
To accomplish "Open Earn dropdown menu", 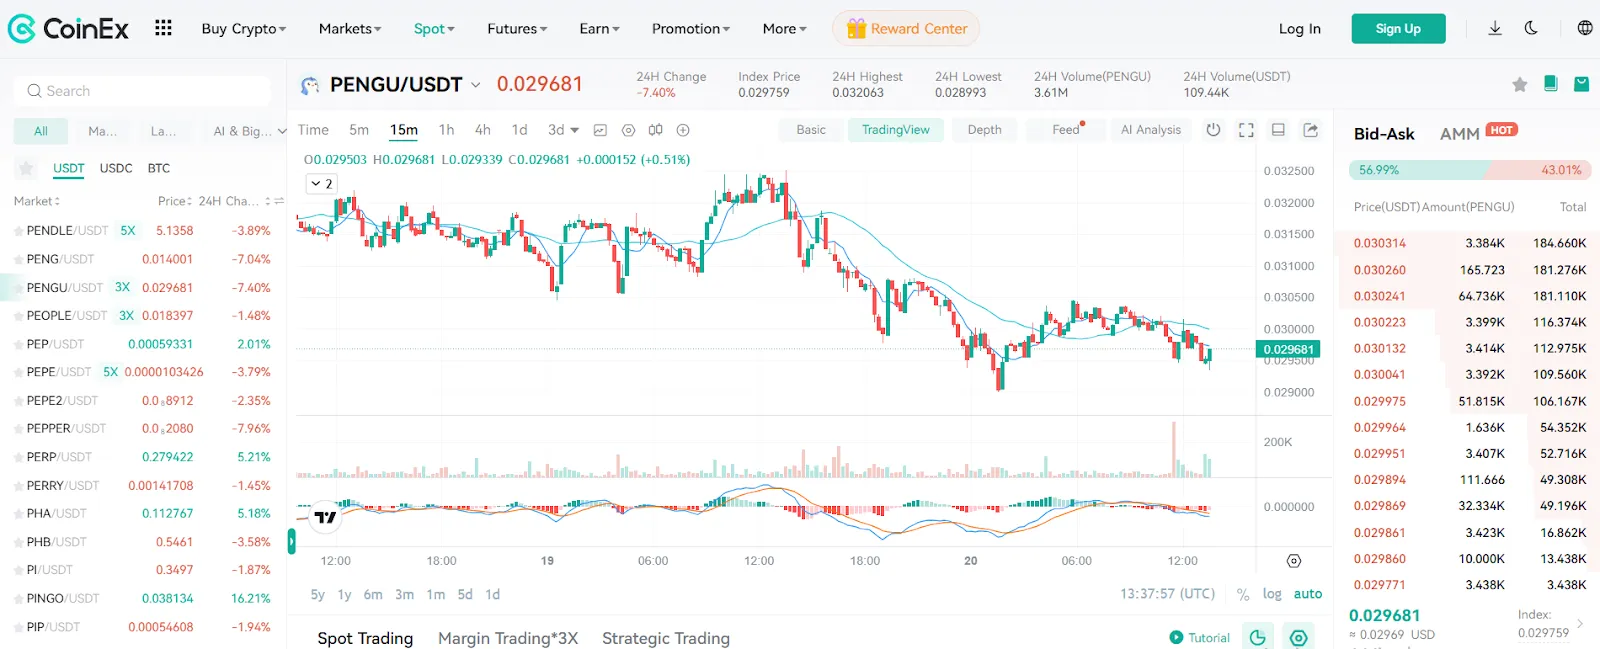I will coord(600,29).
